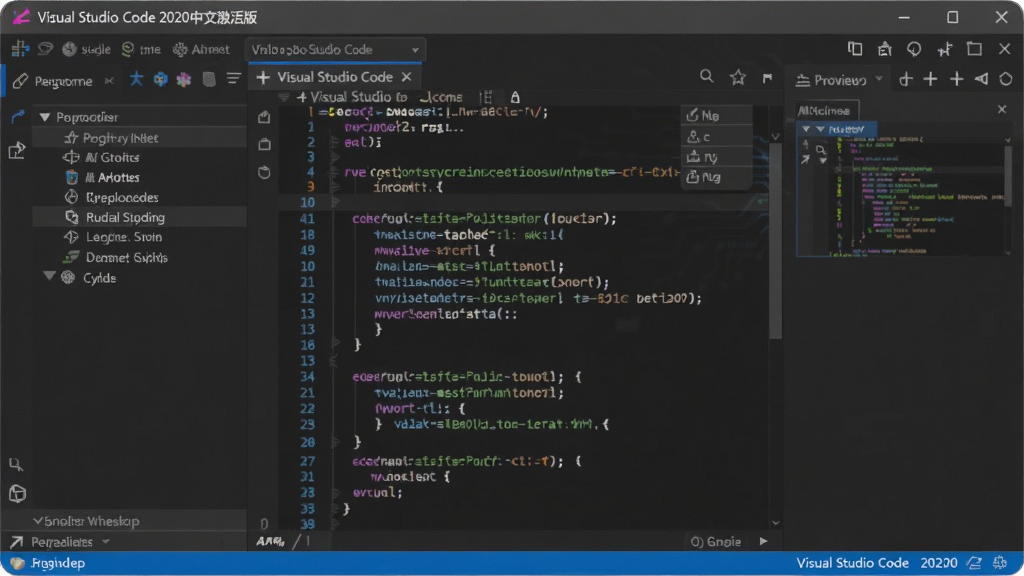Click the blue star icon beside the Perguome tab
The width and height of the screenshot is (1024, 576).
pos(136,79)
